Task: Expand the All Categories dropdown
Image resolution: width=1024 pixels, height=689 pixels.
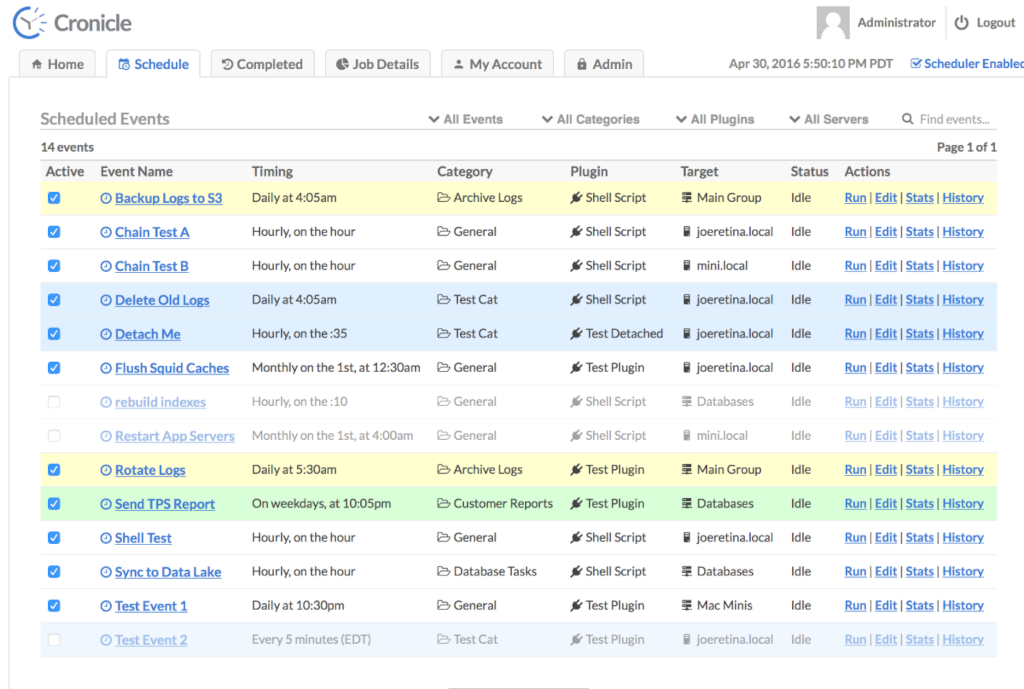Action: coord(590,119)
